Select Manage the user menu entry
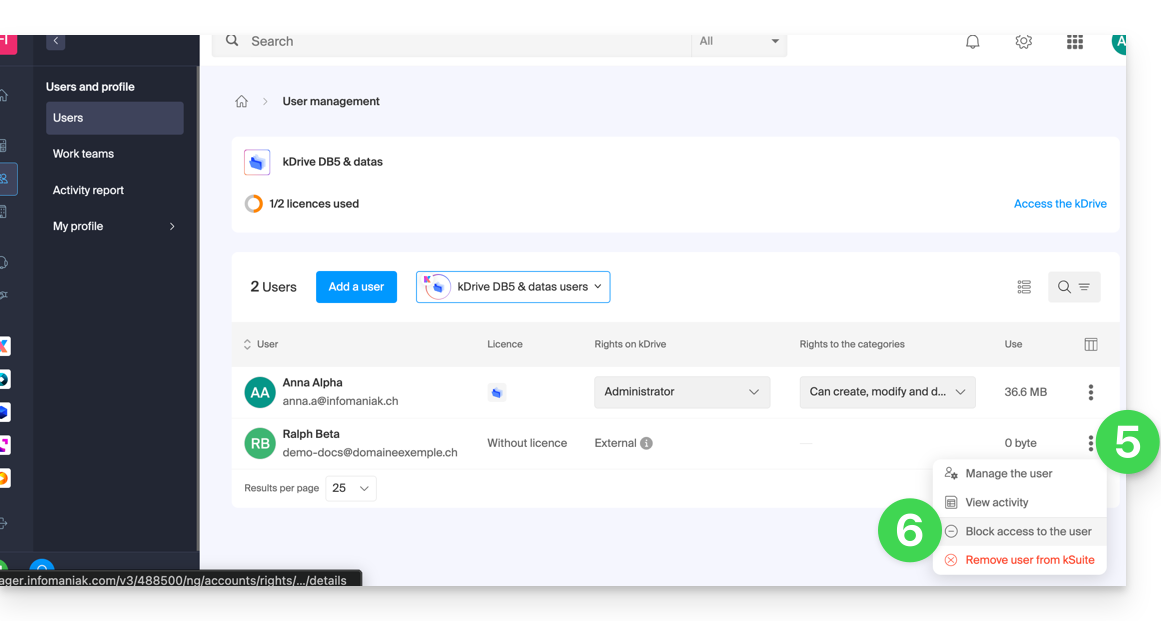This screenshot has width=1161, height=621. point(1008,474)
